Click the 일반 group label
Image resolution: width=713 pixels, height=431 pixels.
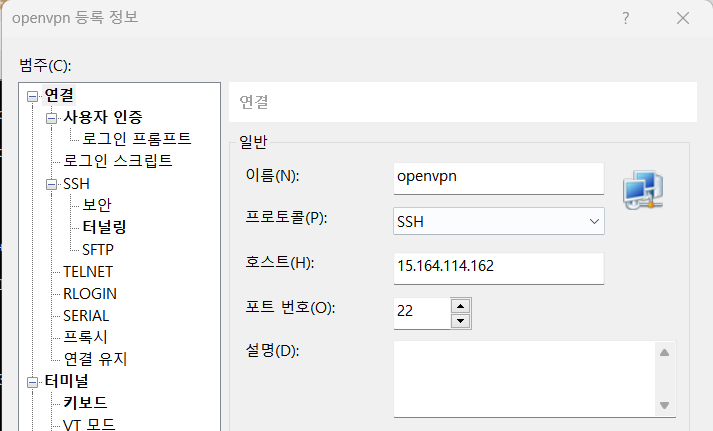pos(253,142)
